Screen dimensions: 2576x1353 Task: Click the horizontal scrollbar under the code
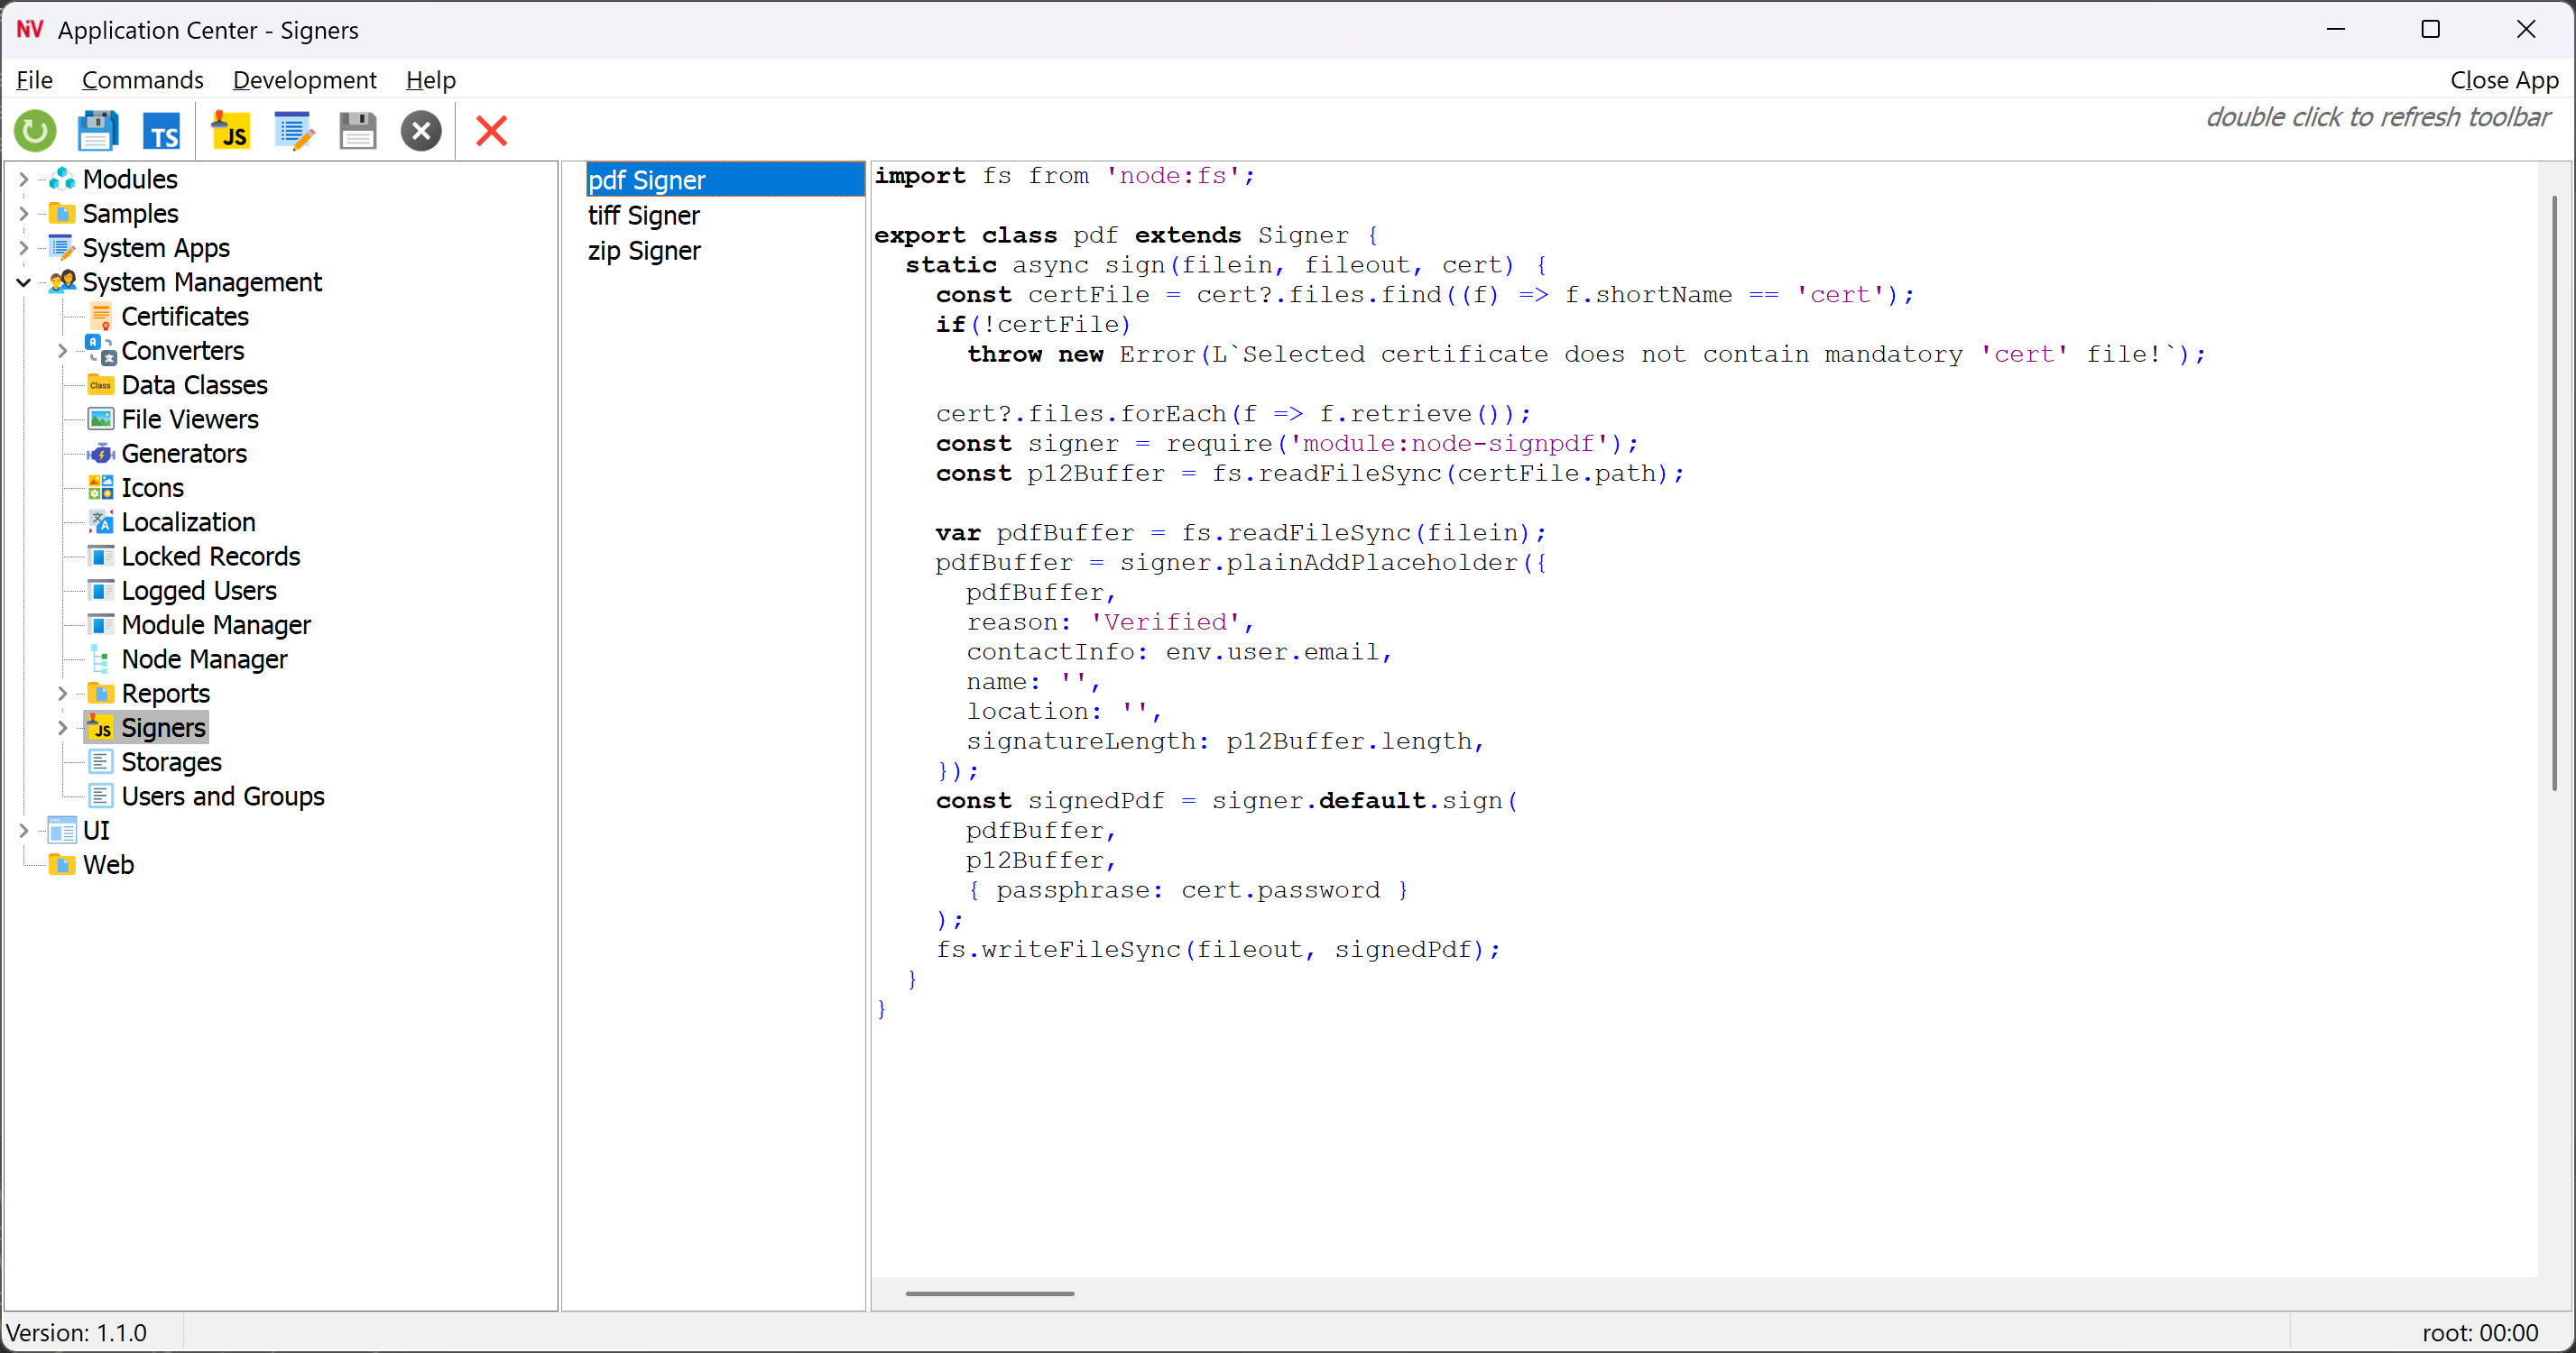pyautogui.click(x=989, y=1293)
